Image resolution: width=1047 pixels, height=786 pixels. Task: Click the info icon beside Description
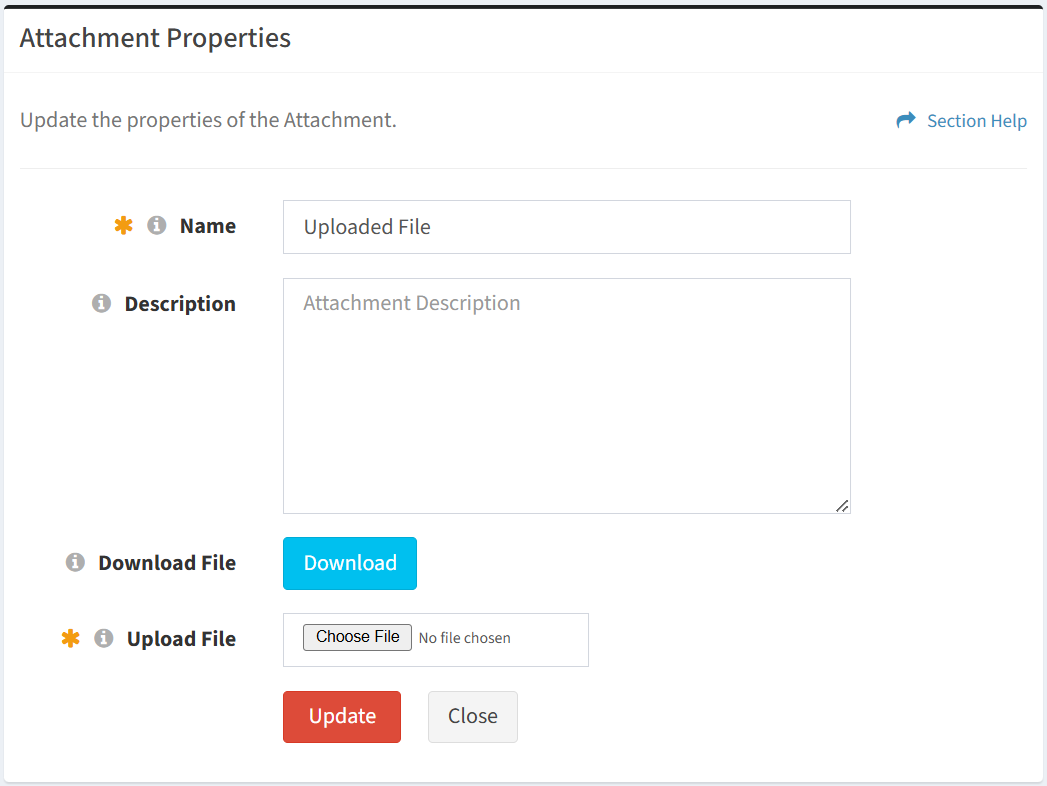click(101, 303)
